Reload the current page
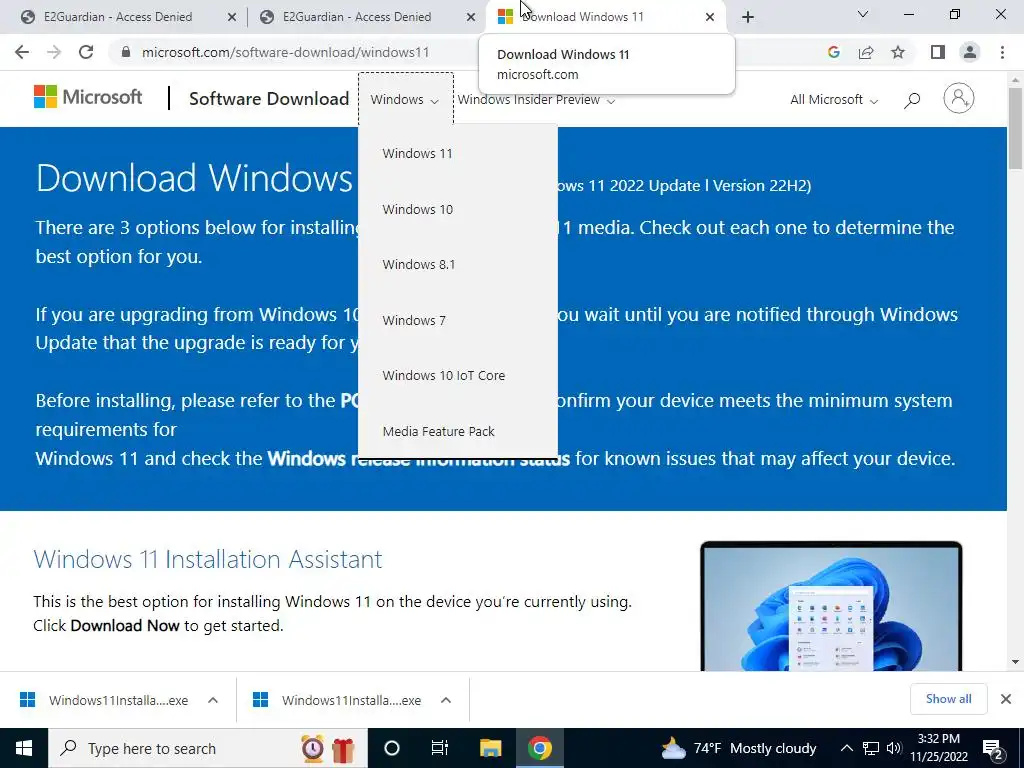 [86, 52]
